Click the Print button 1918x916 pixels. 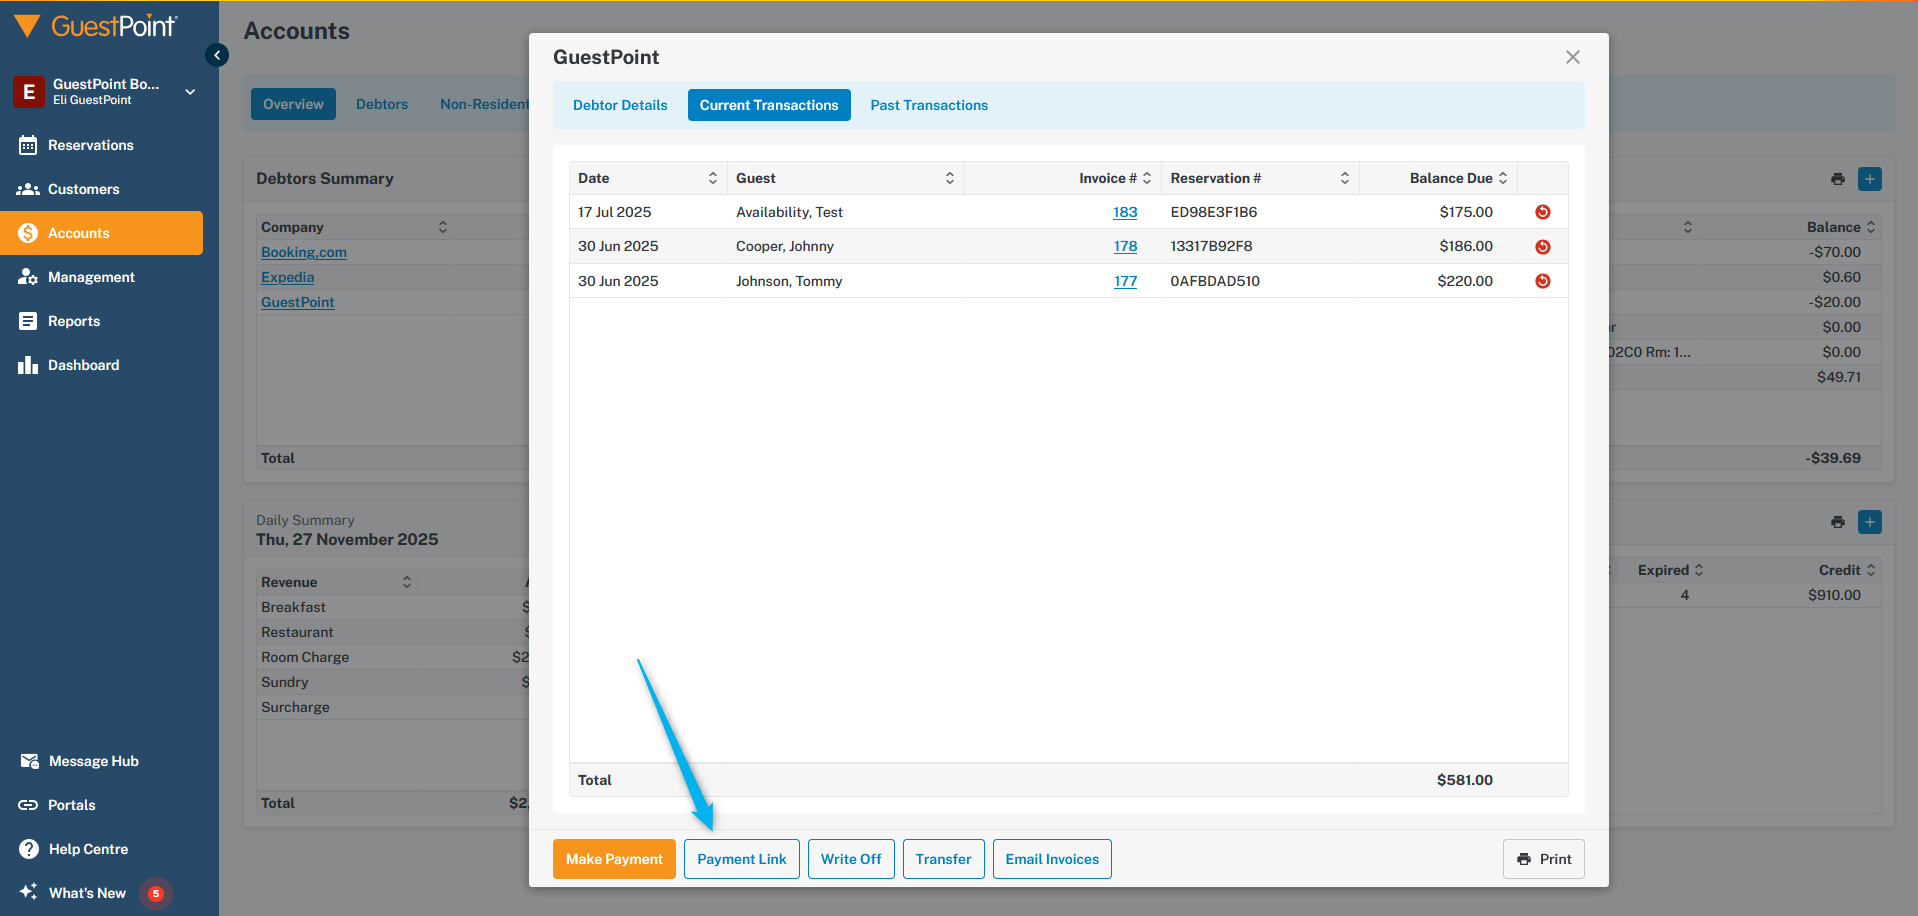[1543, 859]
